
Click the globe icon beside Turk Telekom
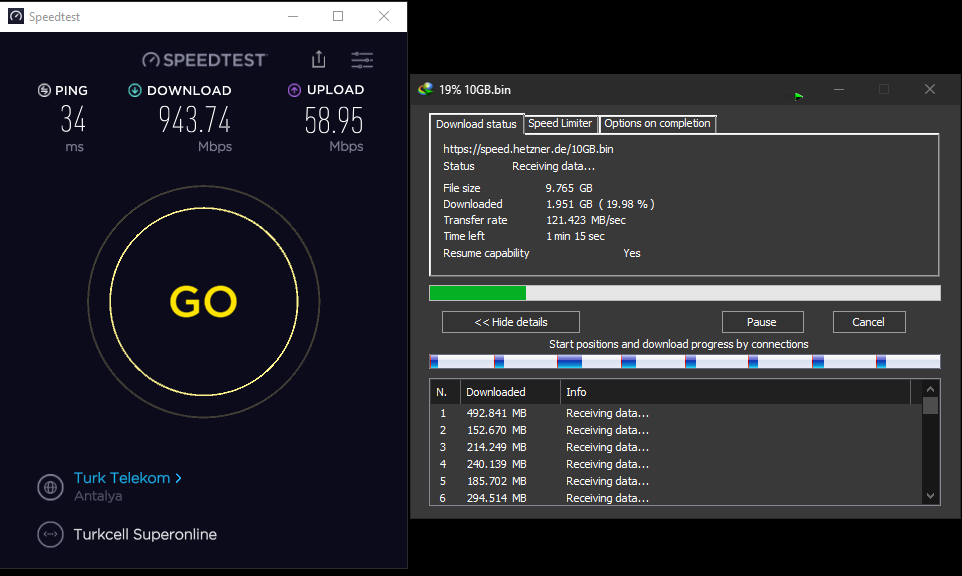point(50,487)
